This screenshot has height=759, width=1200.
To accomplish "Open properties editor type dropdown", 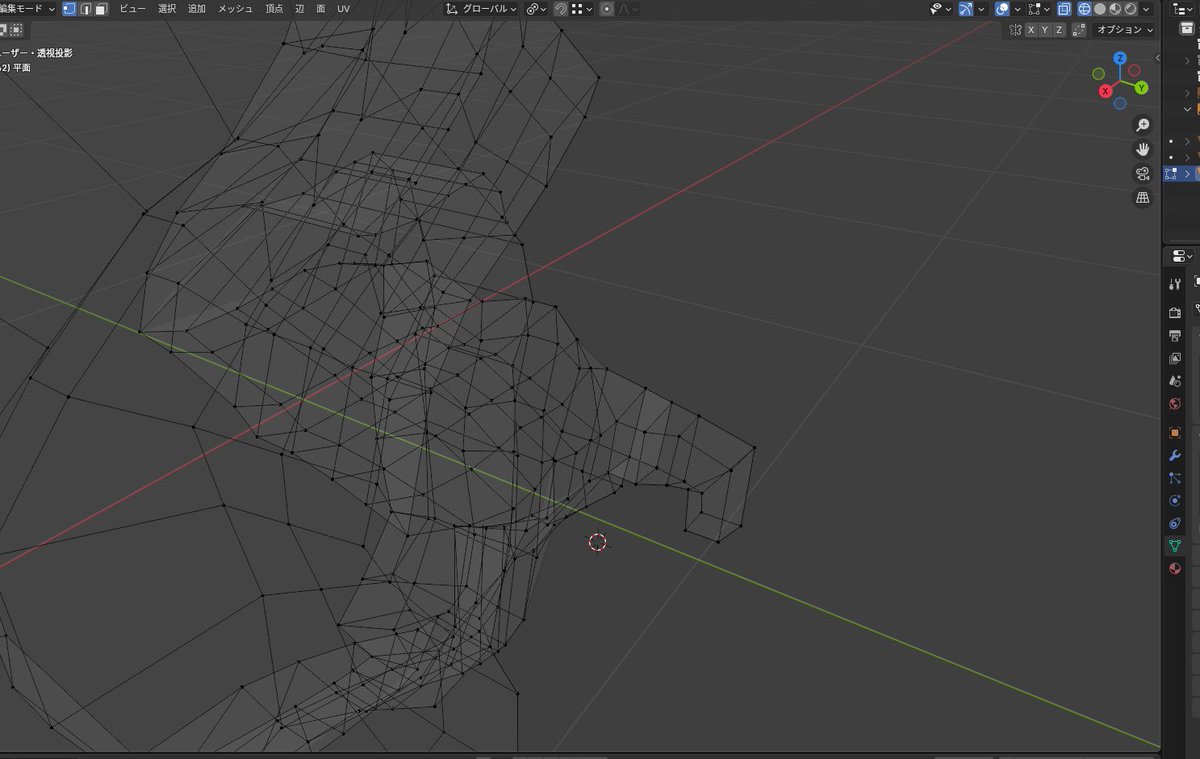I will coord(1181,257).
